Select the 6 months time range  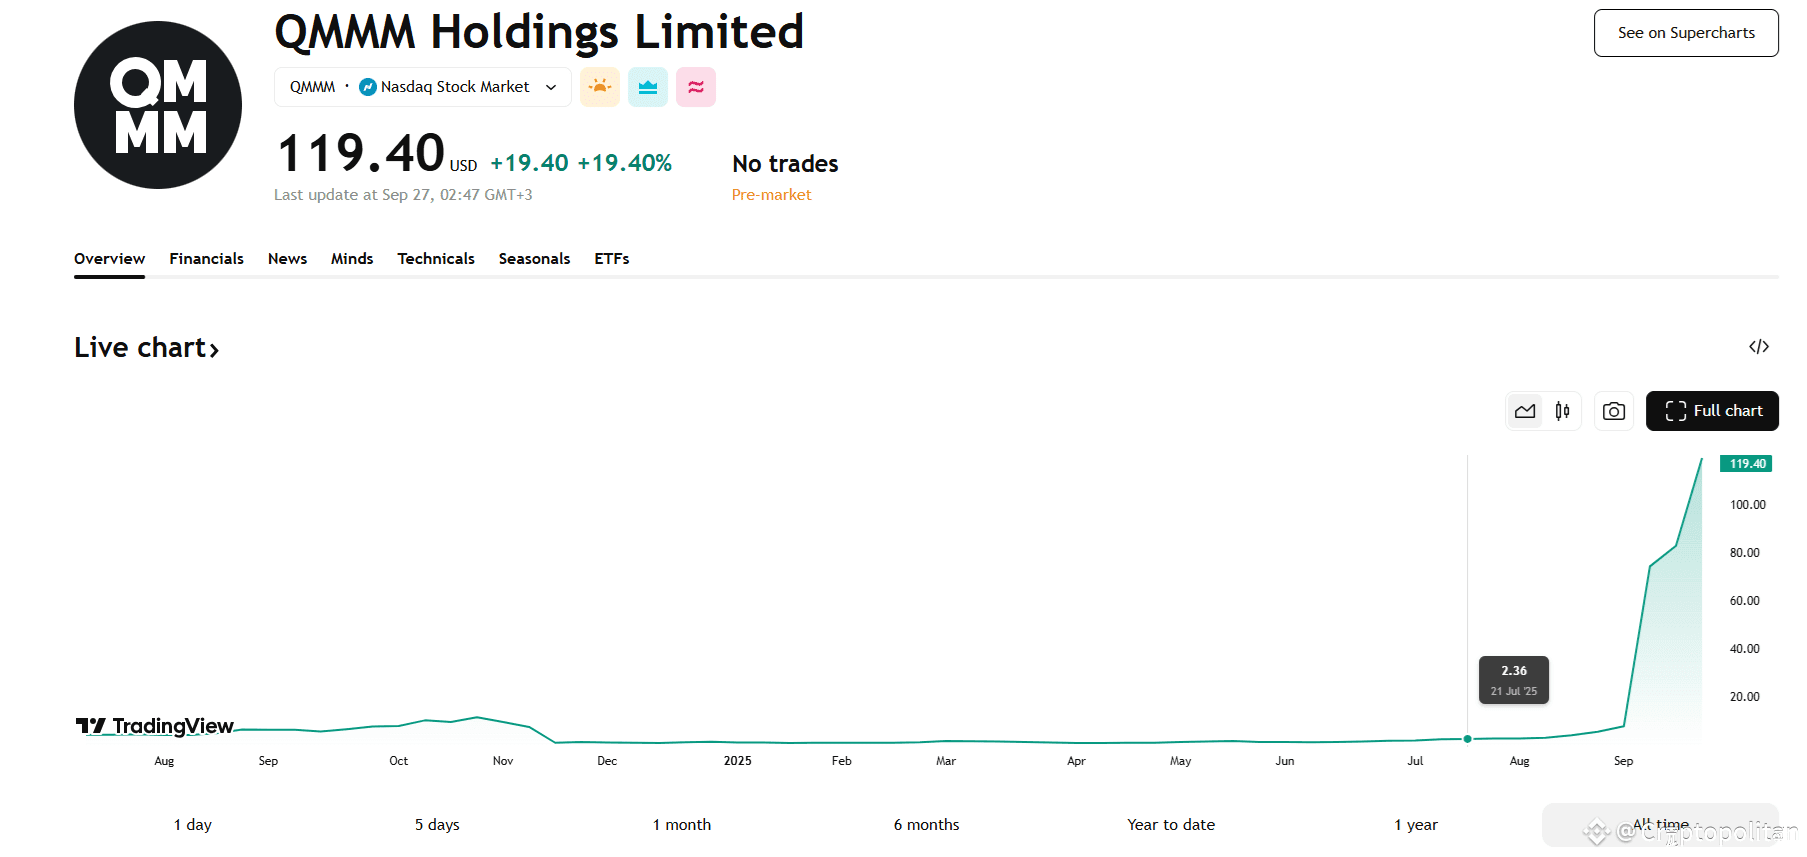point(926,825)
